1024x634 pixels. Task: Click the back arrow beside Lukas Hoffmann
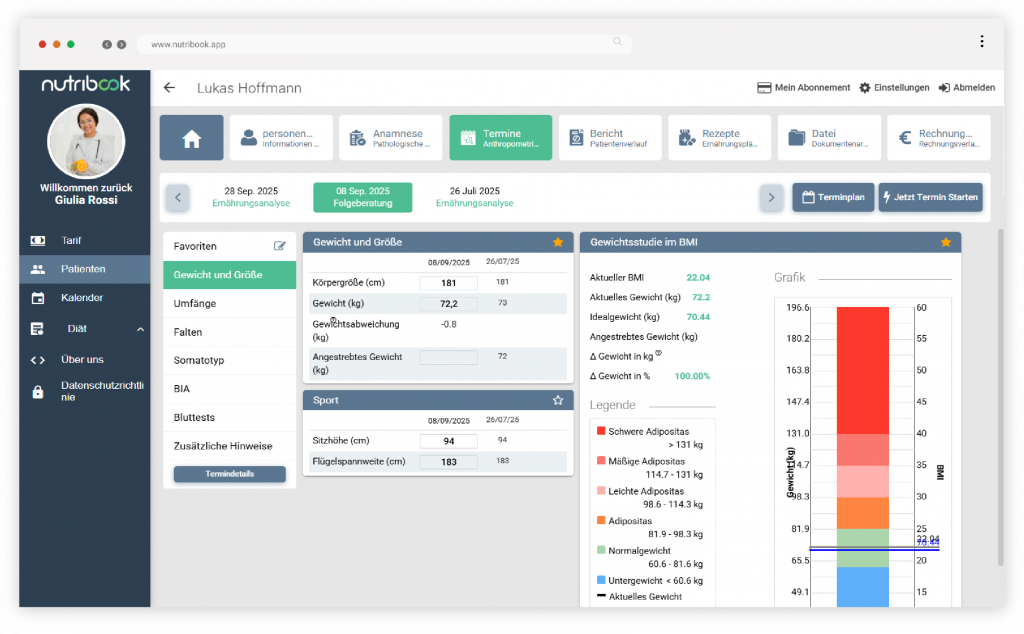(x=169, y=88)
